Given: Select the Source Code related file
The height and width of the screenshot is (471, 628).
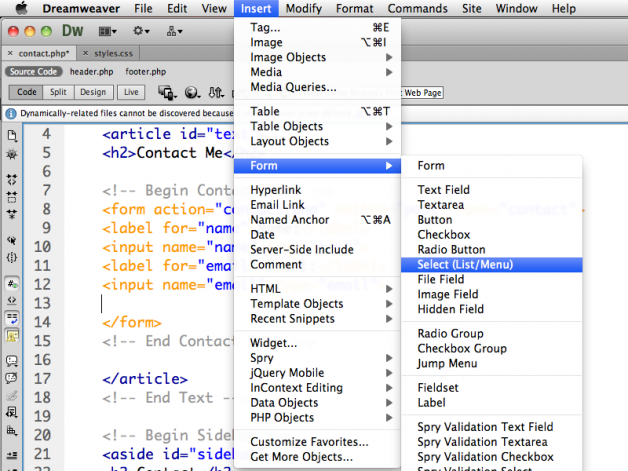Looking at the screenshot, I should click(34, 72).
